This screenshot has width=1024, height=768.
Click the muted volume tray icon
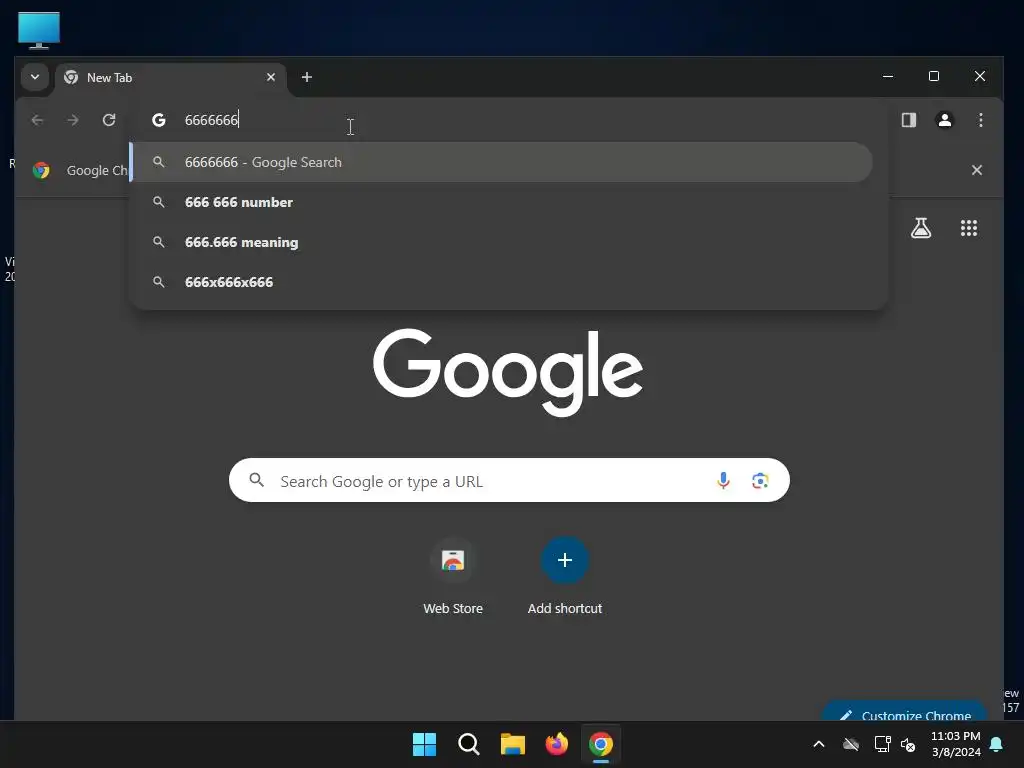point(908,744)
